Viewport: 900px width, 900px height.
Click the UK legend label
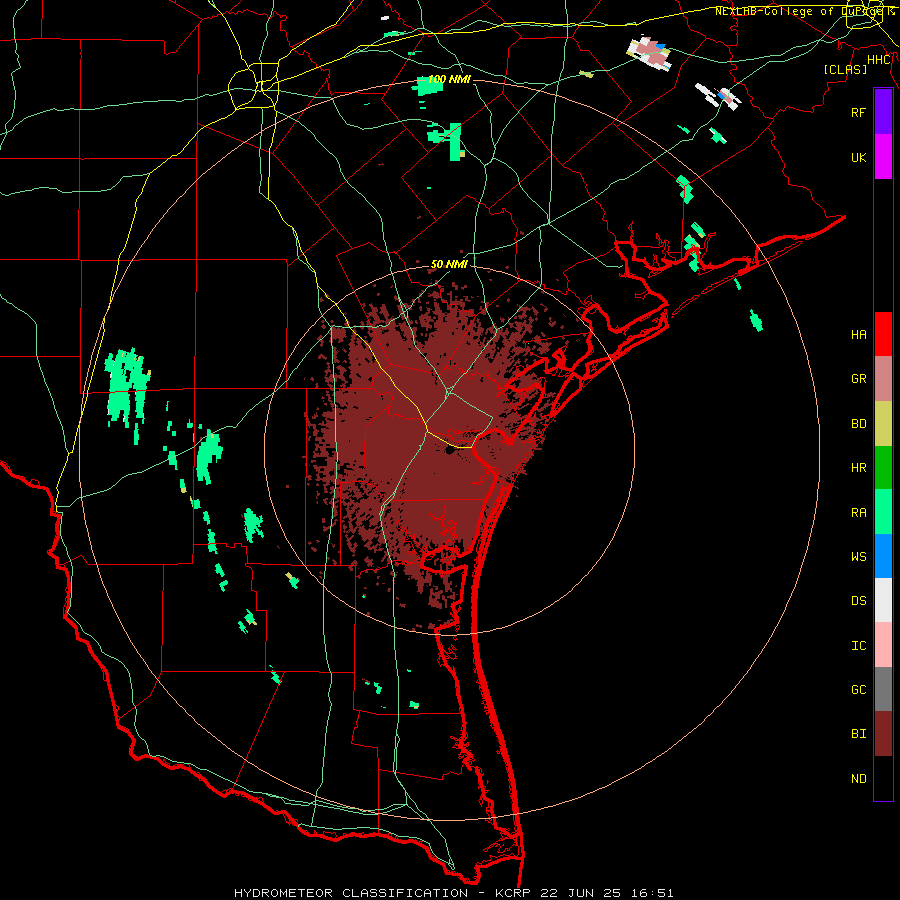point(858,157)
